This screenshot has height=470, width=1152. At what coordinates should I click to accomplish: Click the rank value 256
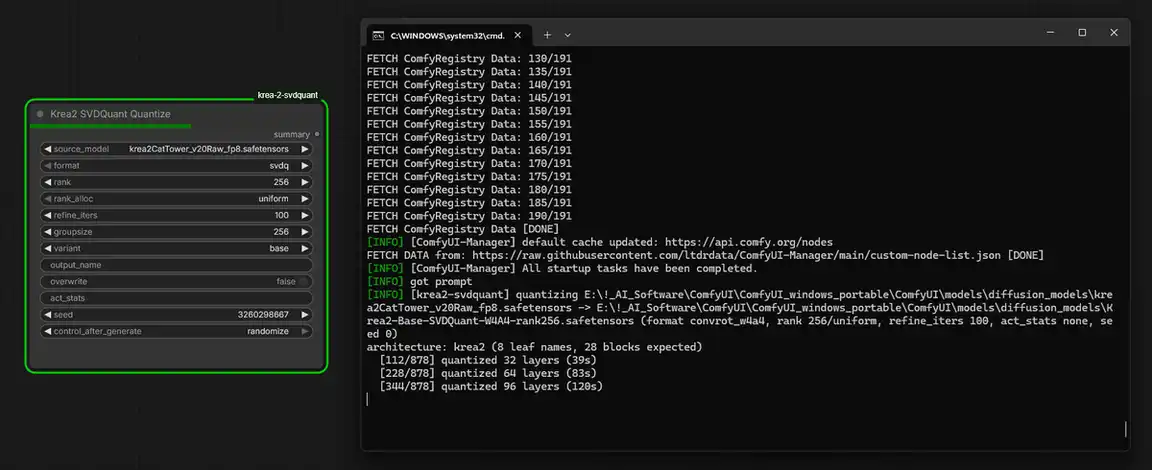pyautogui.click(x=281, y=182)
